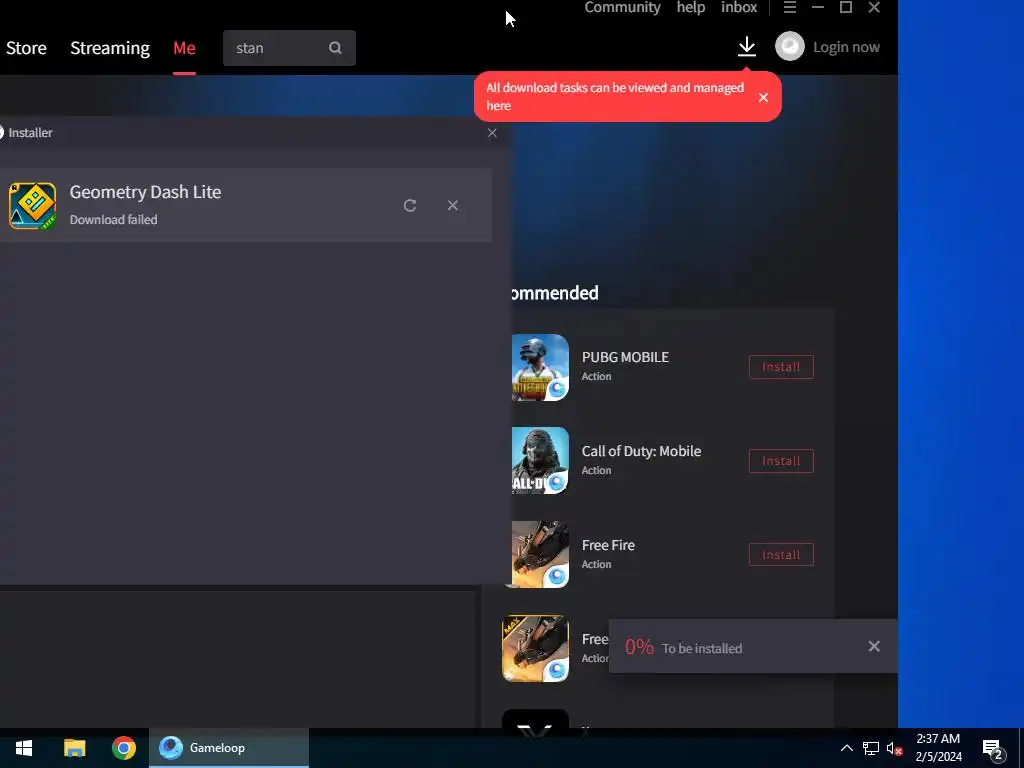The image size is (1024, 768).
Task: Remove Geometry Dash Lite from installer list
Action: (x=453, y=205)
